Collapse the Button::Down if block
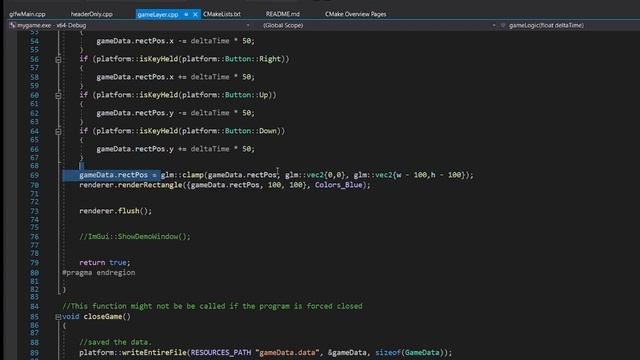Screen dimensions: 640x360 (58, 131)
